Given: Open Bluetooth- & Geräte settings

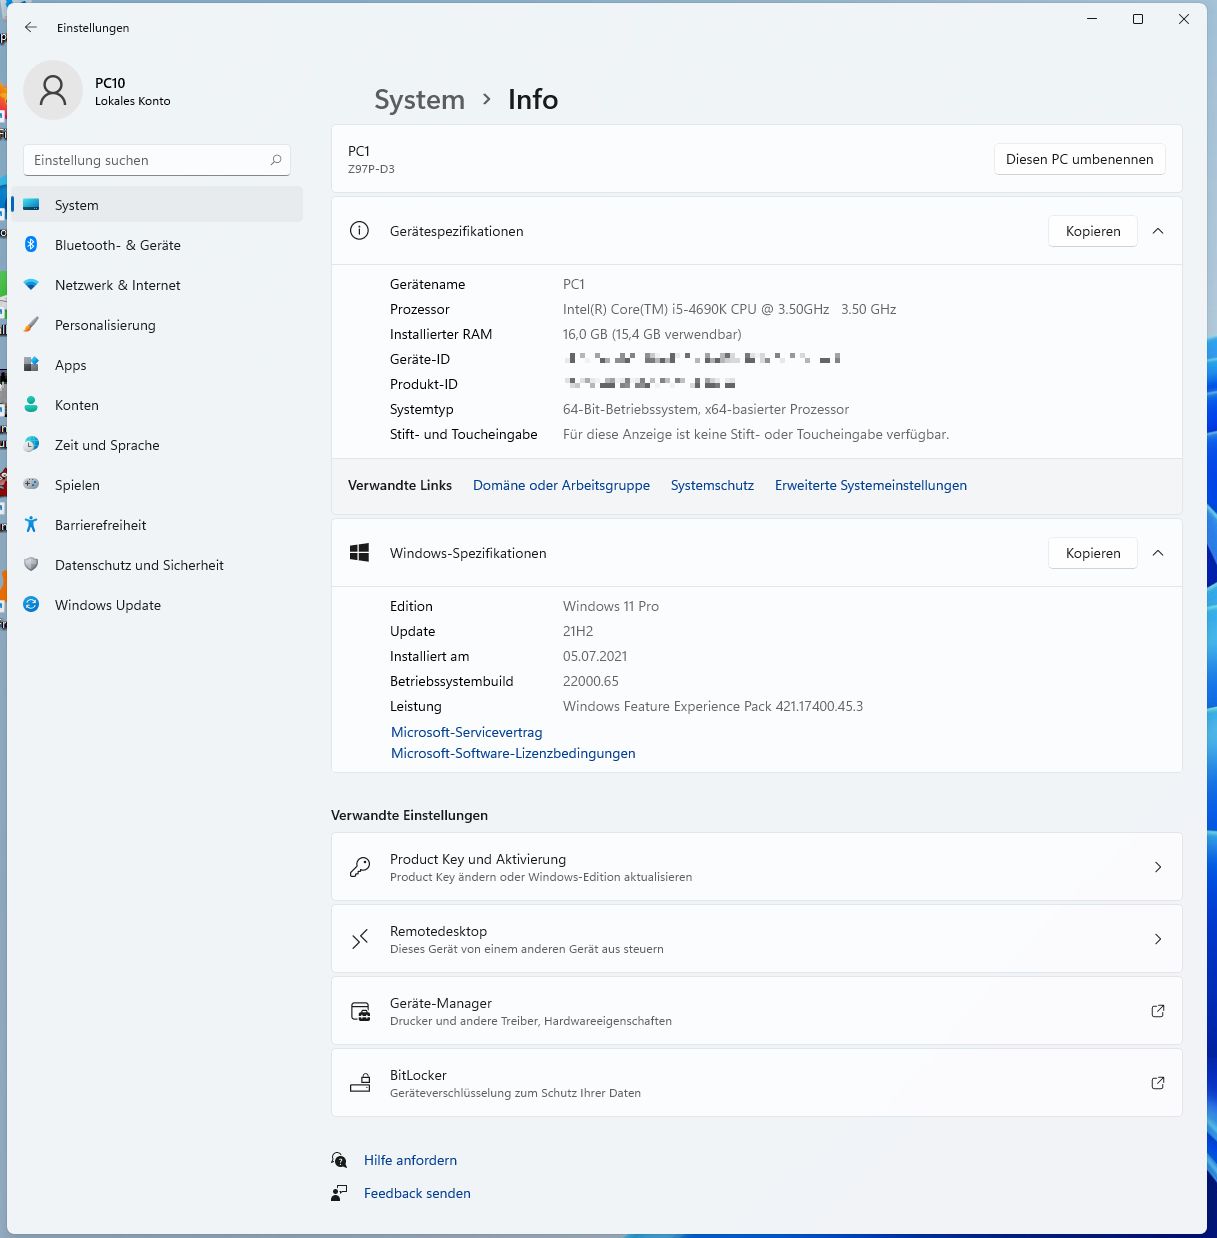Looking at the screenshot, I should tap(156, 245).
